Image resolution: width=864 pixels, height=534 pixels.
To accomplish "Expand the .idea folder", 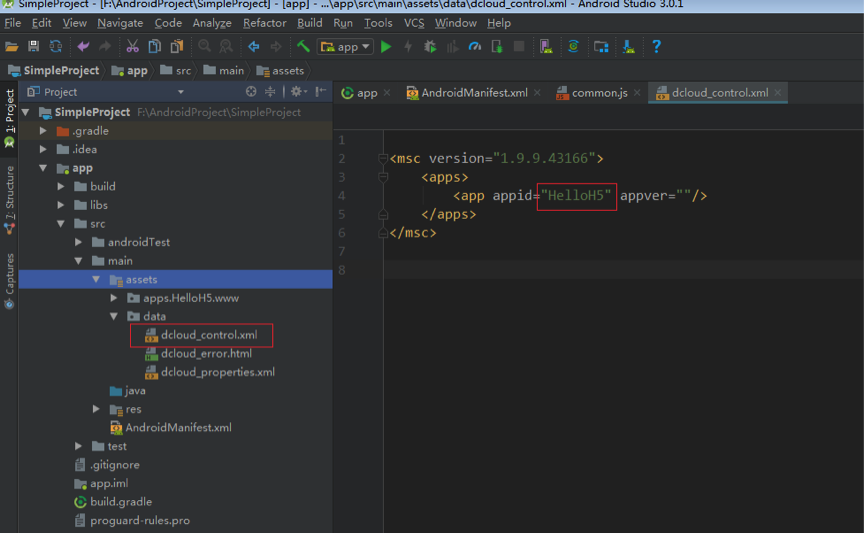I will [43, 149].
